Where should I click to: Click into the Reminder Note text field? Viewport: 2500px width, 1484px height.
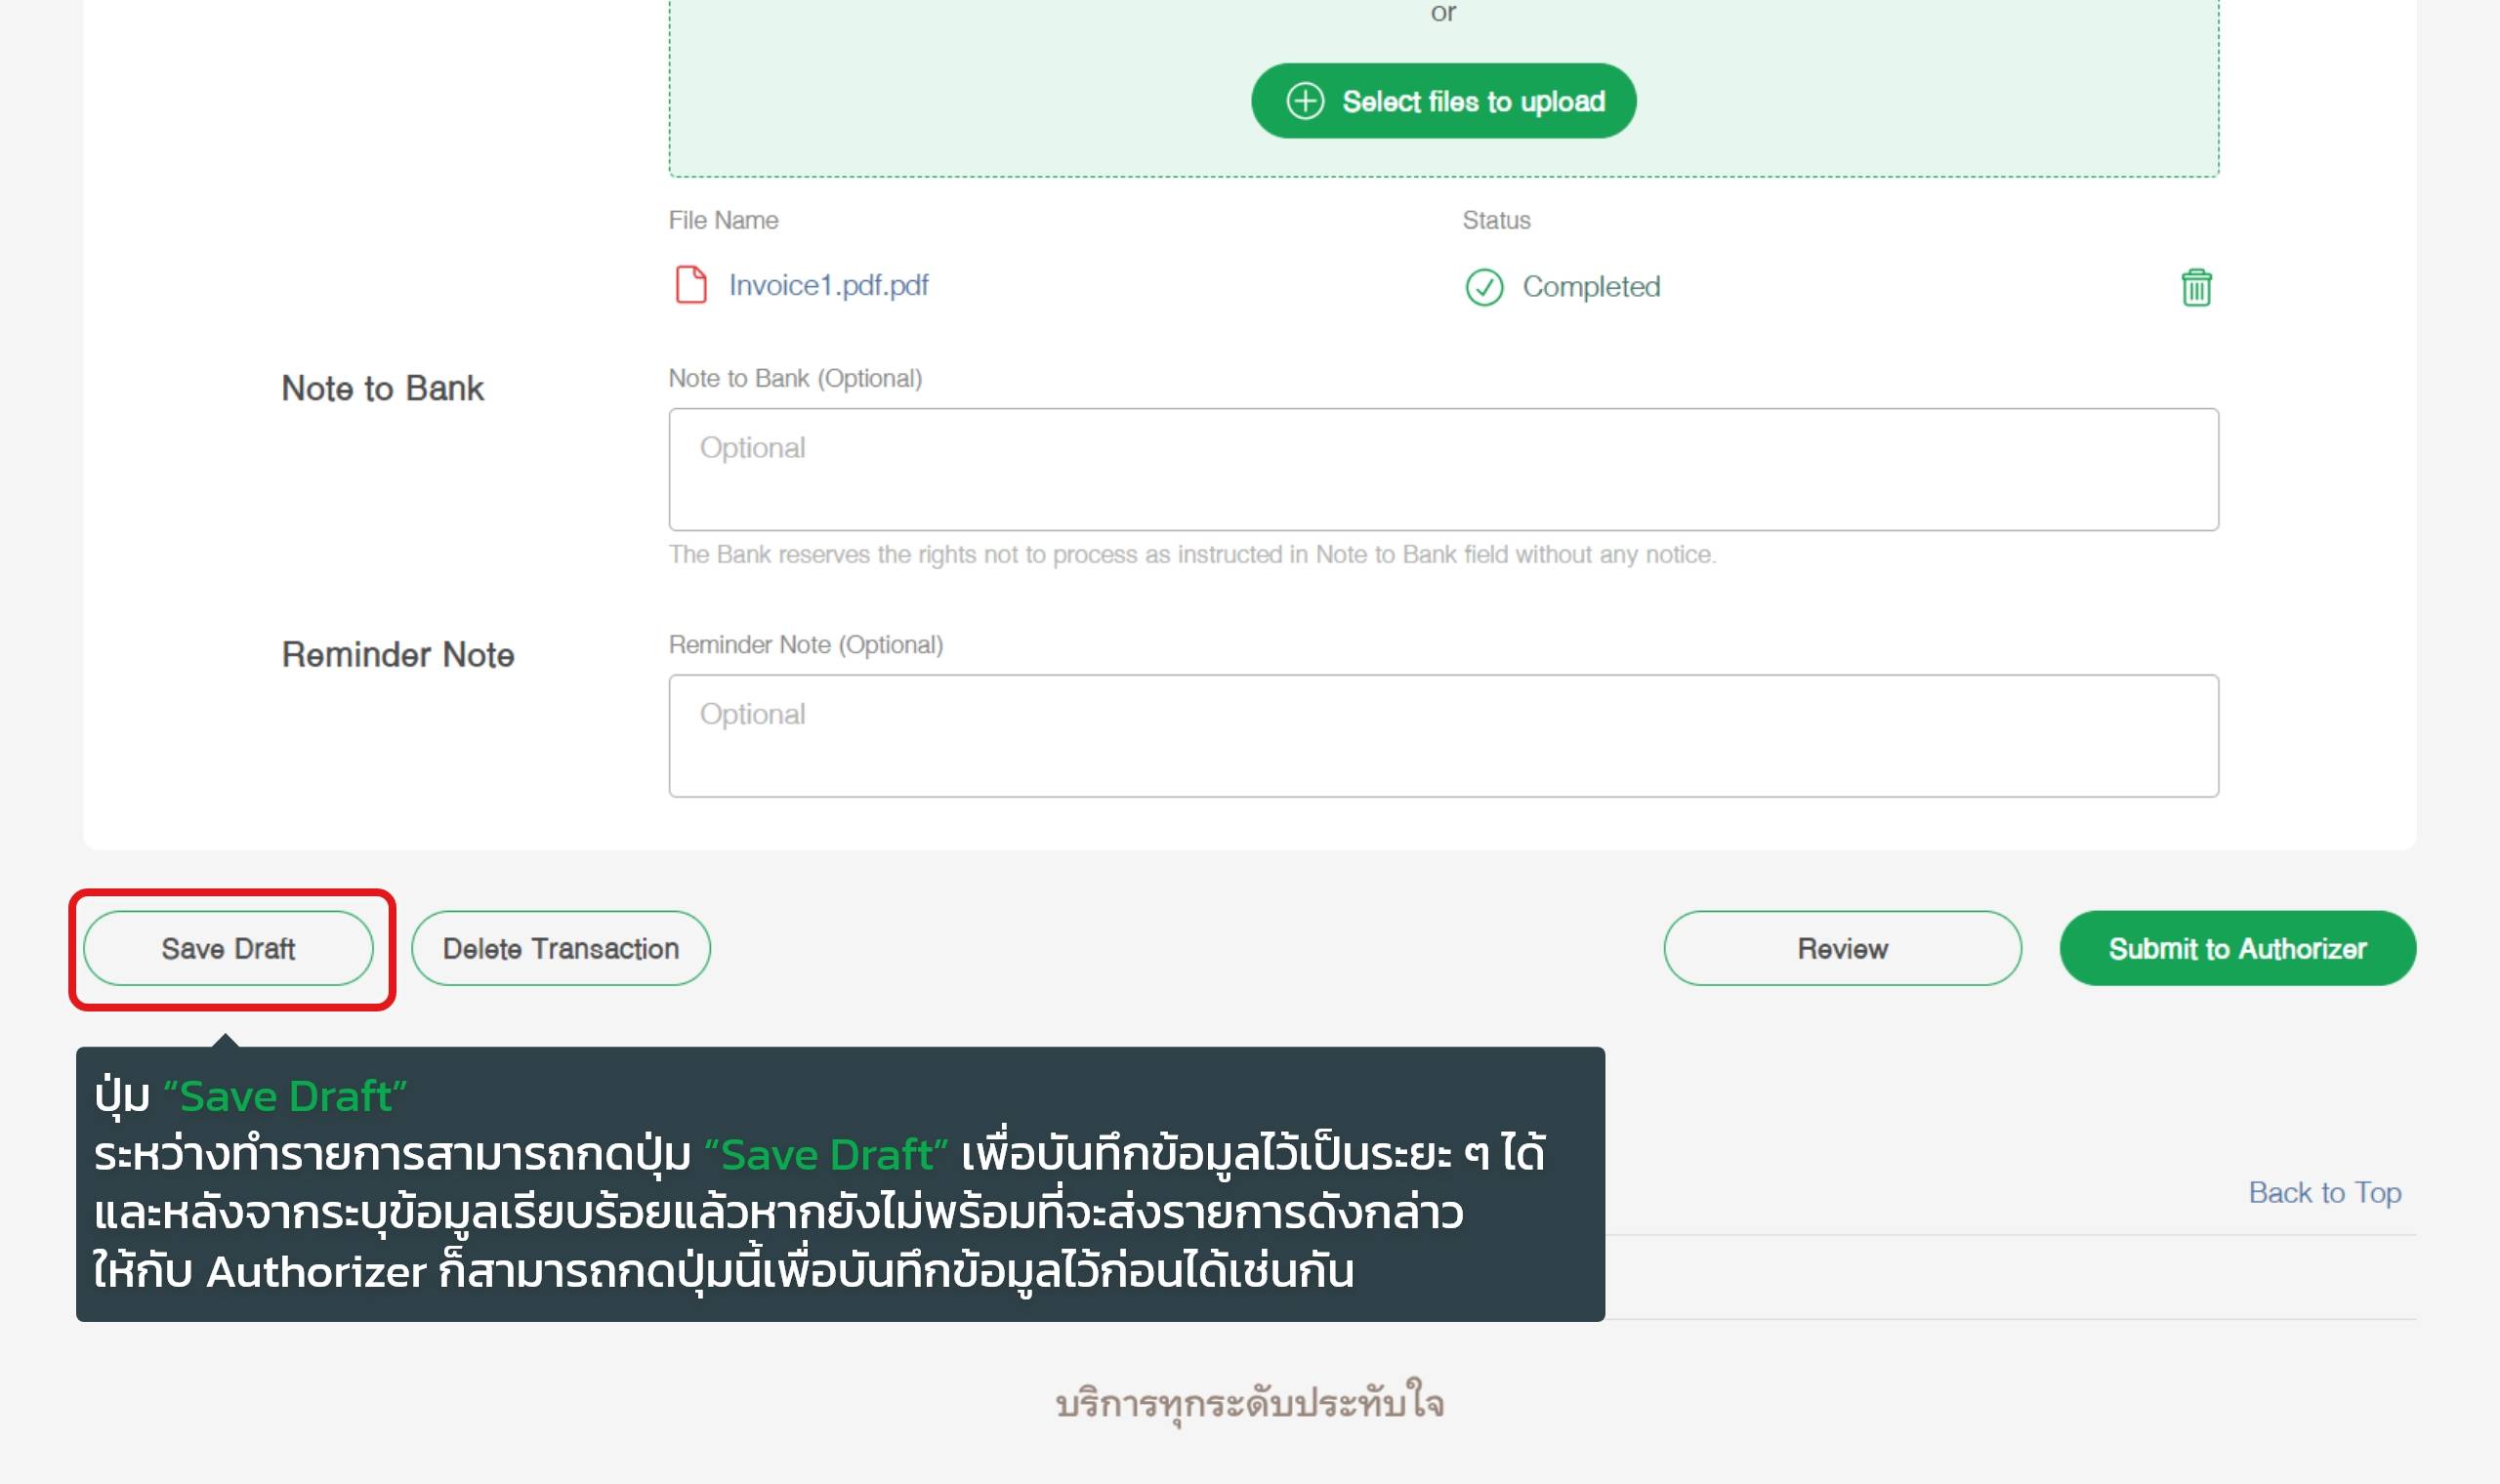[1442, 735]
